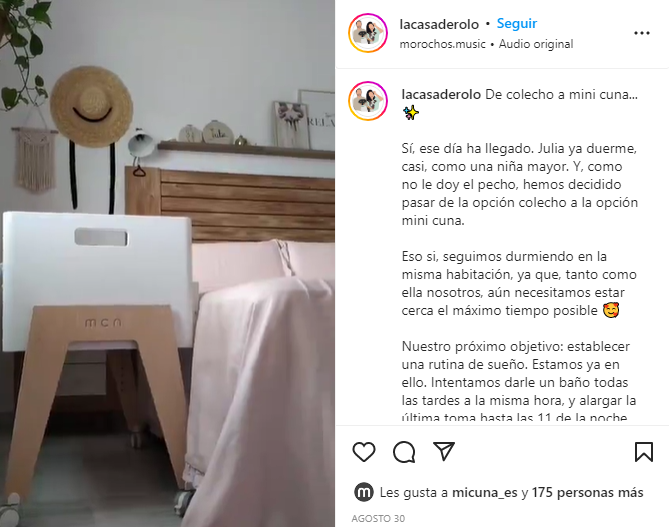Like the post with the heart icon
The image size is (669, 527).
364,452
